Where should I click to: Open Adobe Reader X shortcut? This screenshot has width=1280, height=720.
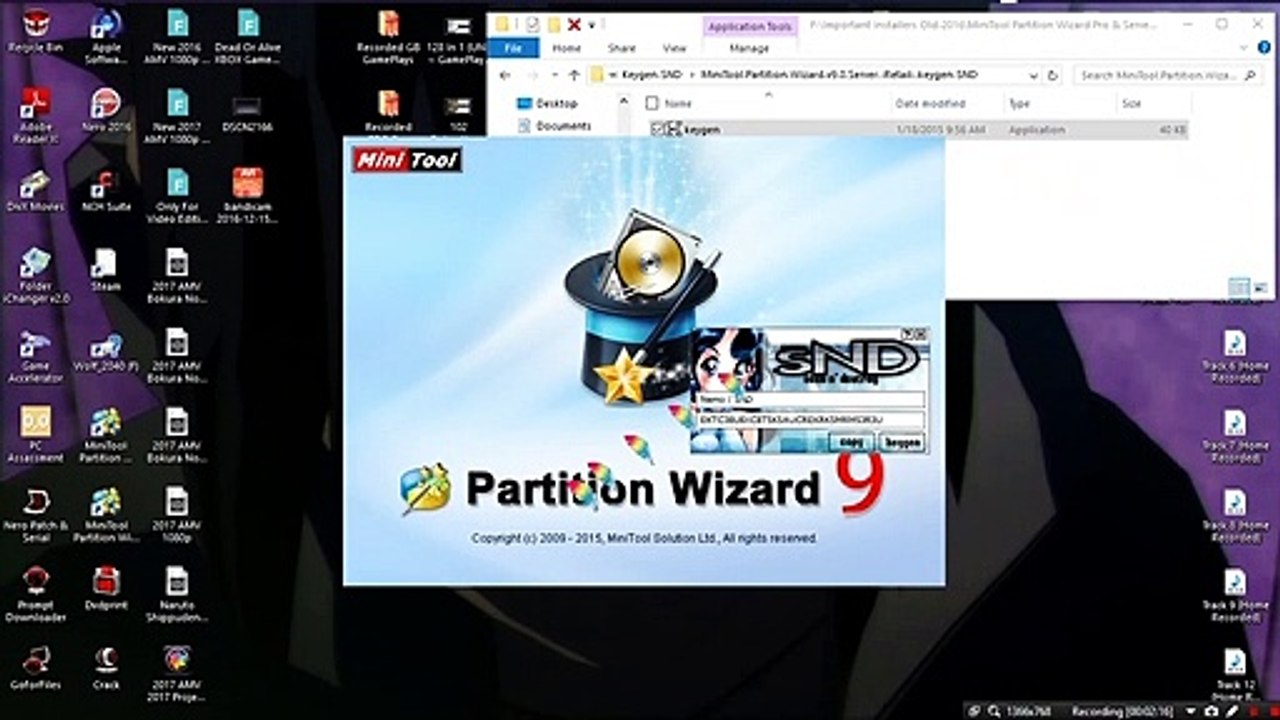click(36, 115)
